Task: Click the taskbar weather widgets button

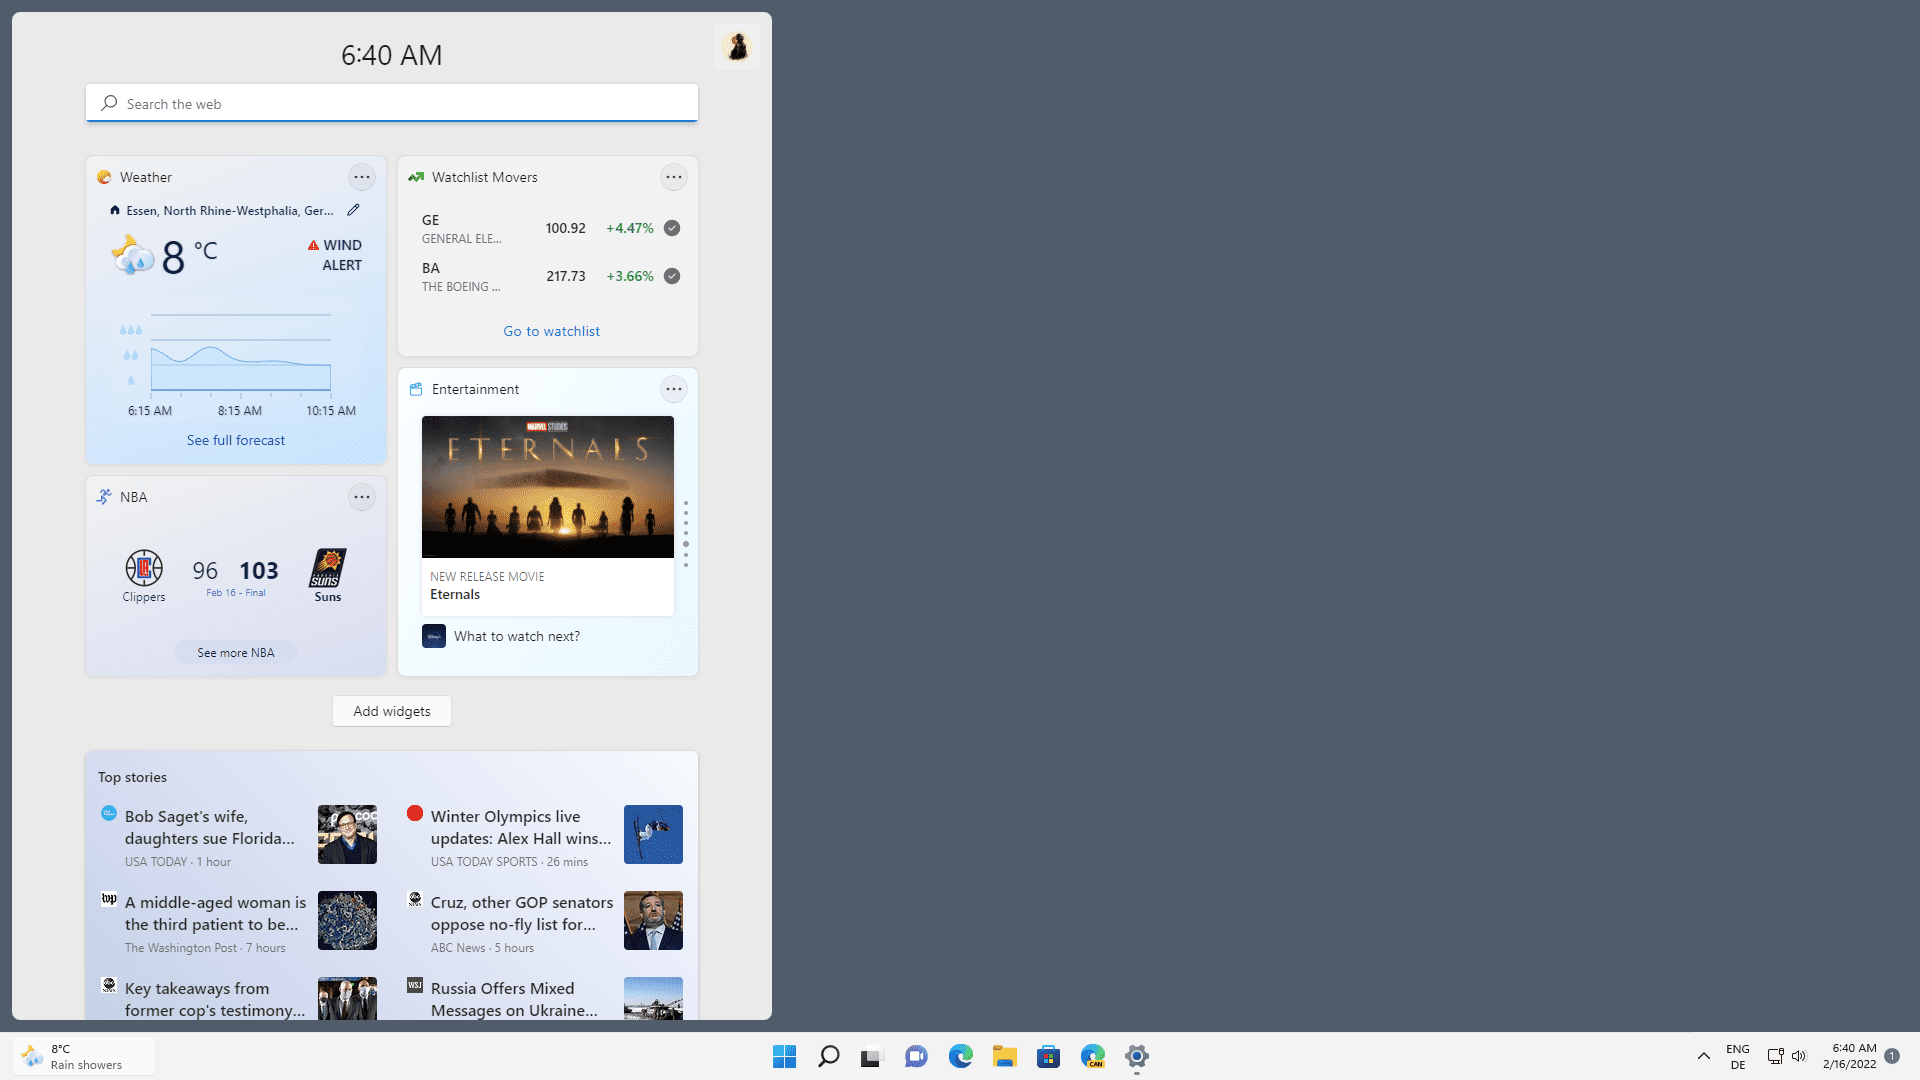Action: pos(84,1056)
